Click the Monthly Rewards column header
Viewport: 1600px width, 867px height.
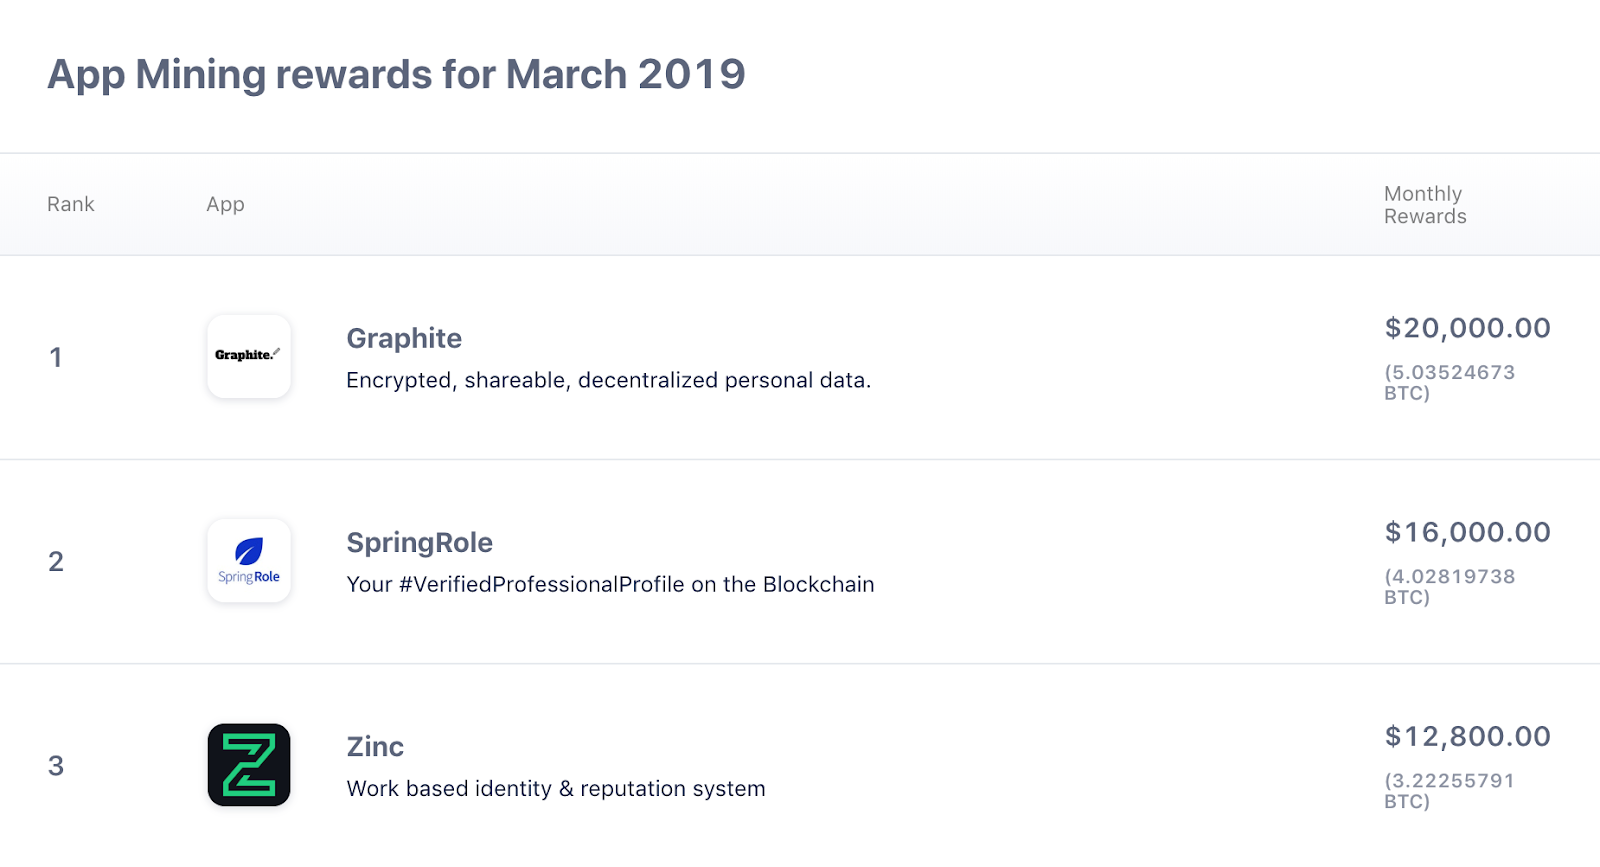coord(1425,205)
